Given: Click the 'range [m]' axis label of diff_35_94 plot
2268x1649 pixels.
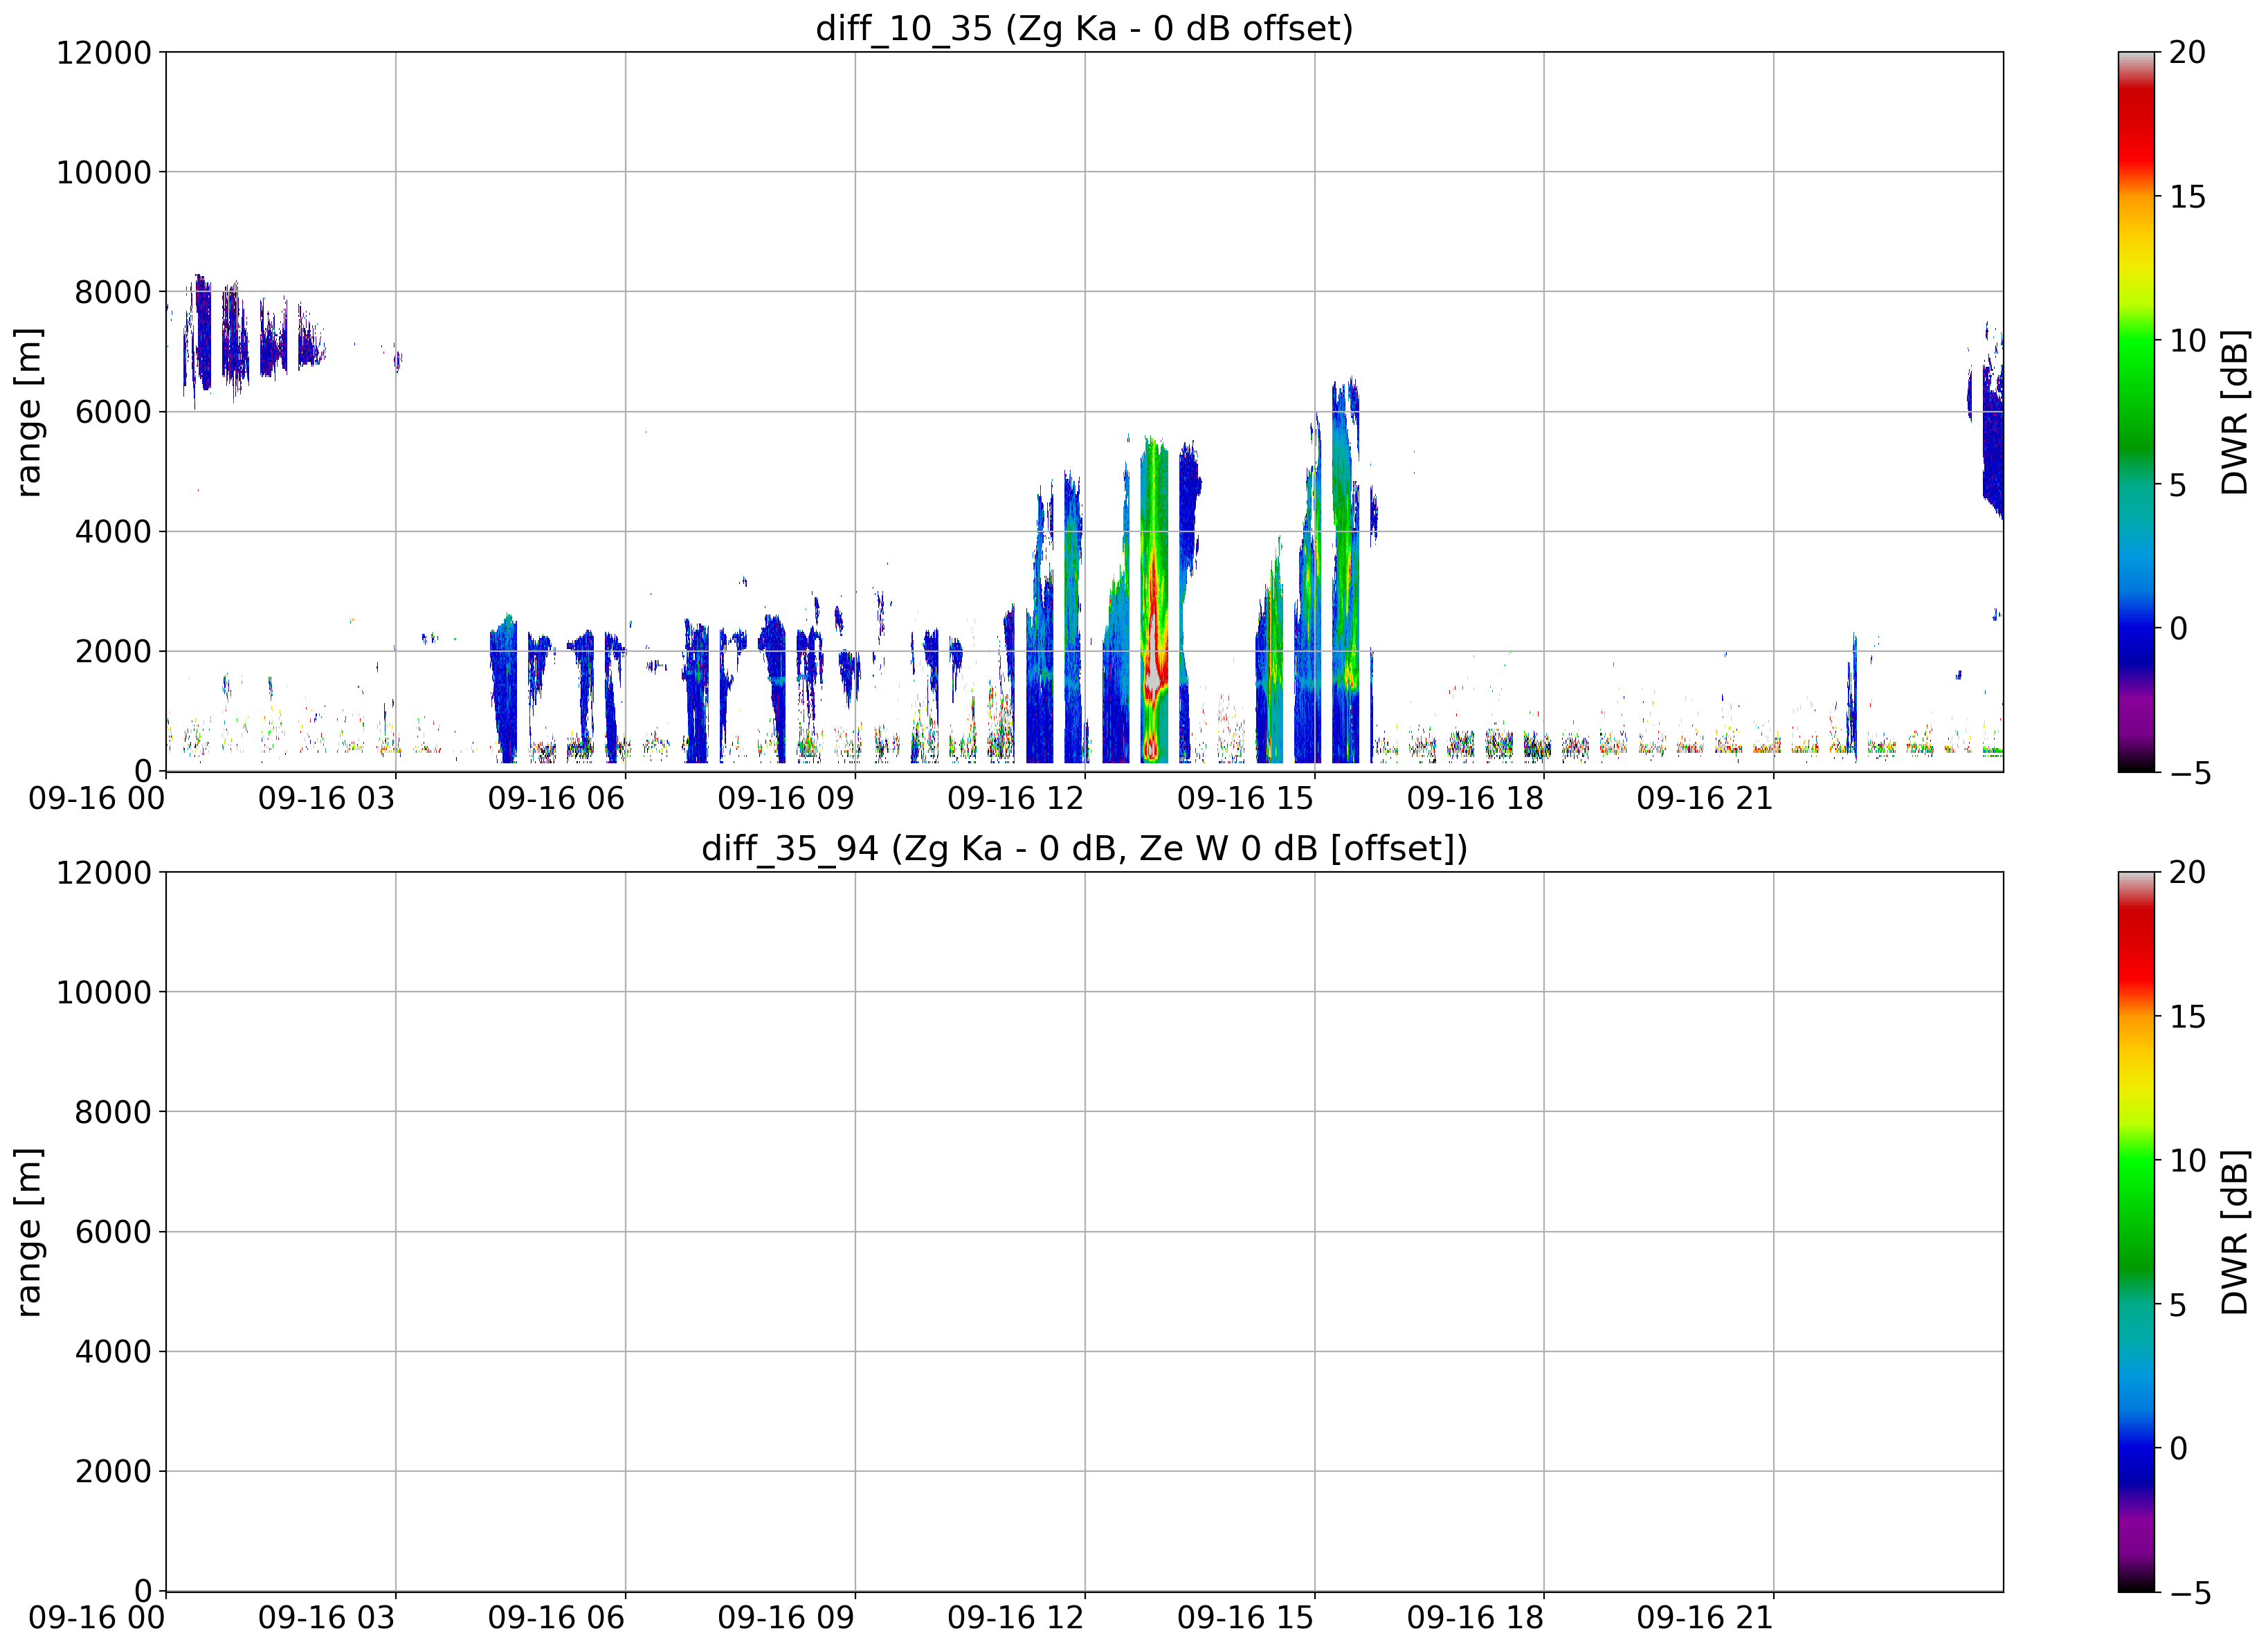Looking at the screenshot, I should tap(28, 1231).
